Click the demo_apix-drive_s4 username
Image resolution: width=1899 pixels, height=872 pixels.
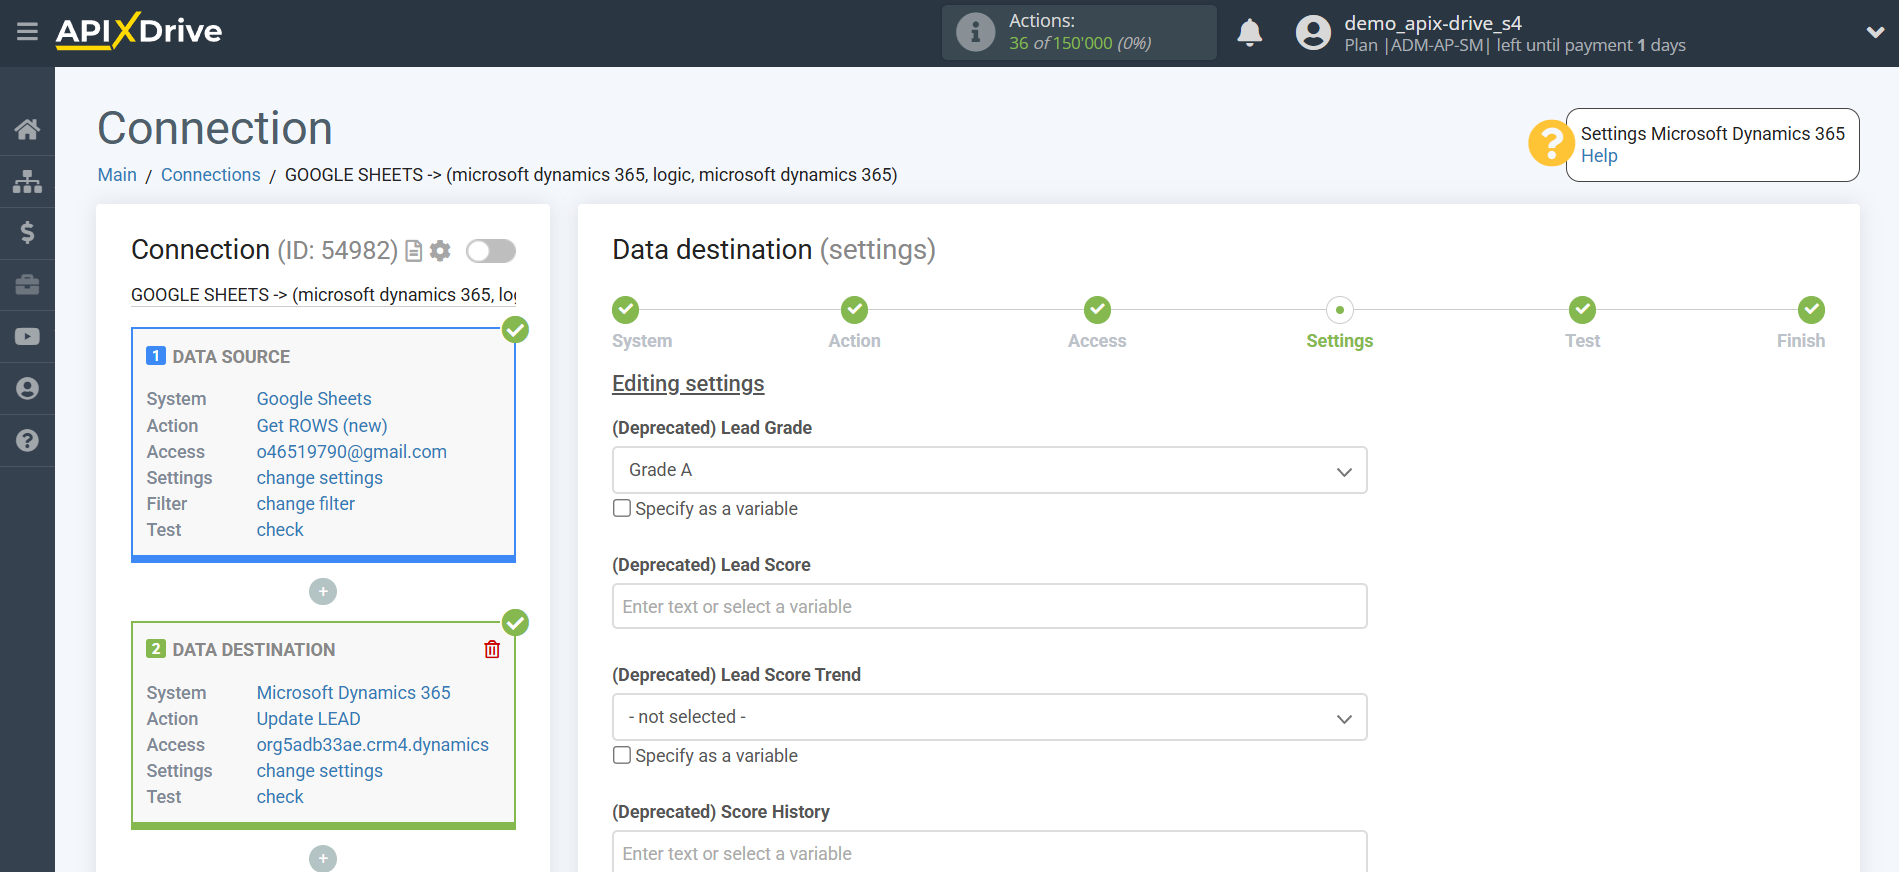coord(1433,23)
